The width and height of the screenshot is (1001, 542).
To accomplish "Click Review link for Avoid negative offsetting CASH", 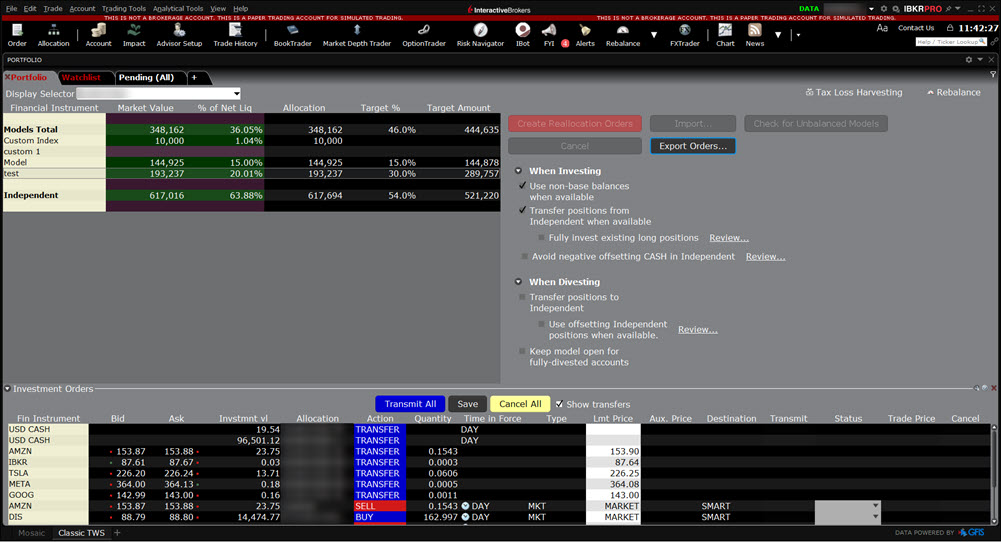I will coord(765,257).
